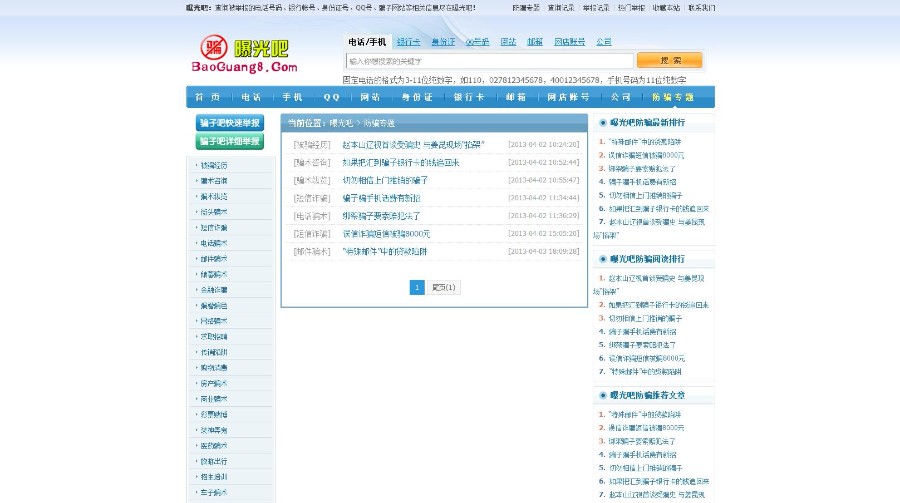The height and width of the screenshot is (503, 900).
Task: Switch to the 身份证 search tab
Action: 443,42
